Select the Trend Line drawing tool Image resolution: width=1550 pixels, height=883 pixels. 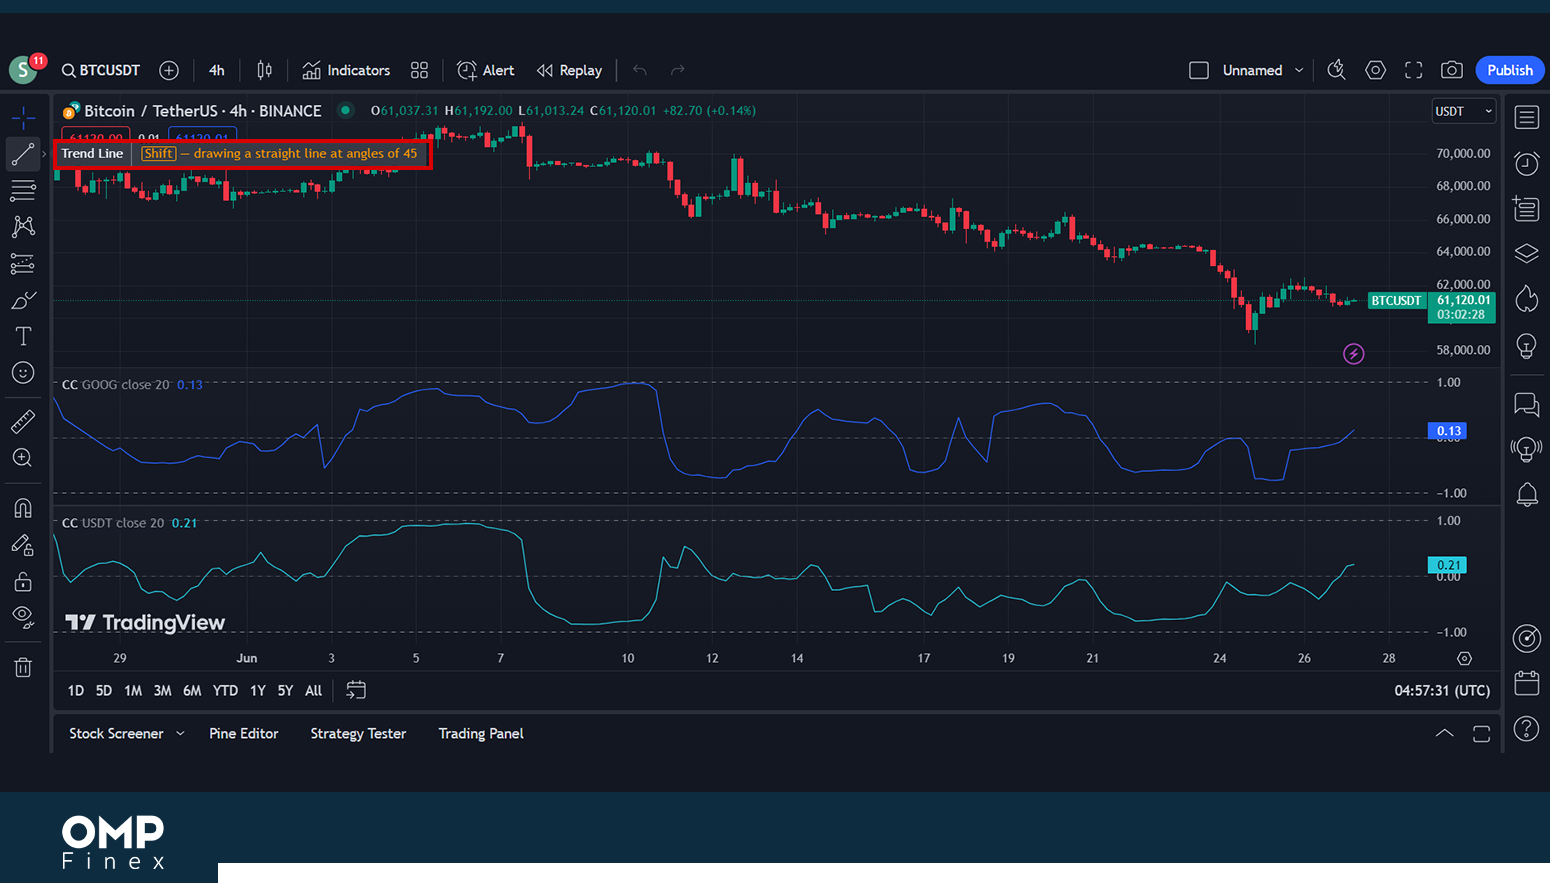23,154
